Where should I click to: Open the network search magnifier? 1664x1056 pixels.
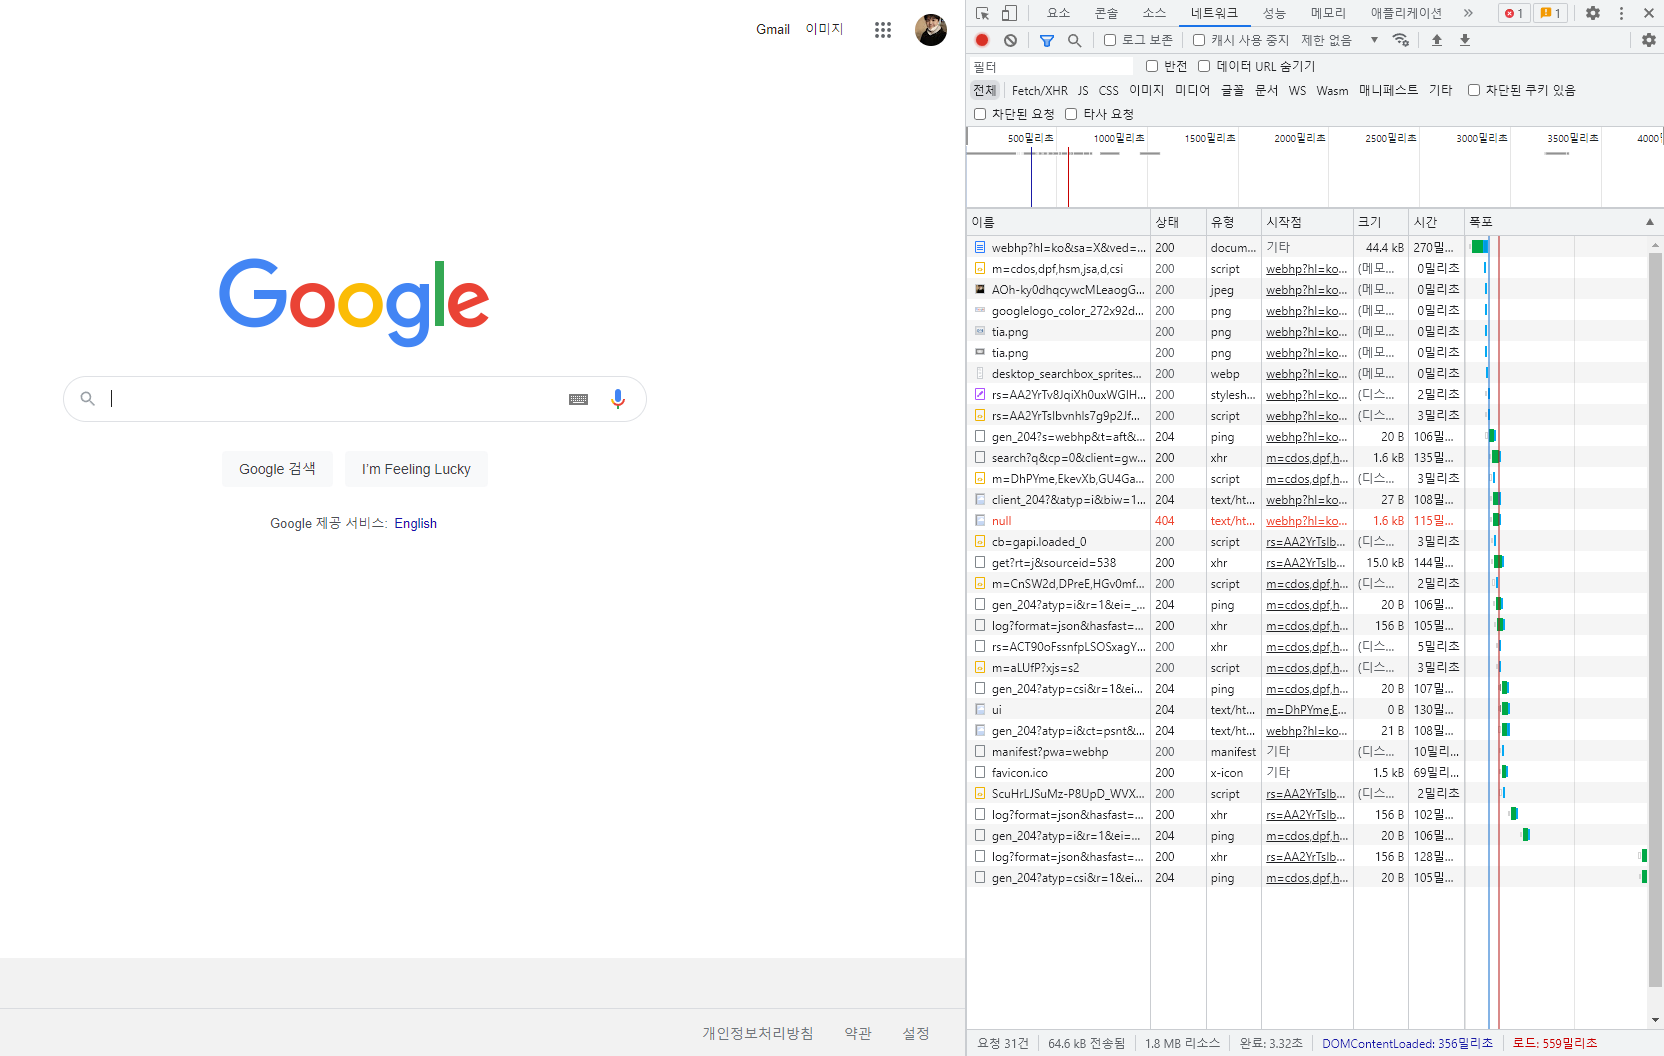[1074, 40]
